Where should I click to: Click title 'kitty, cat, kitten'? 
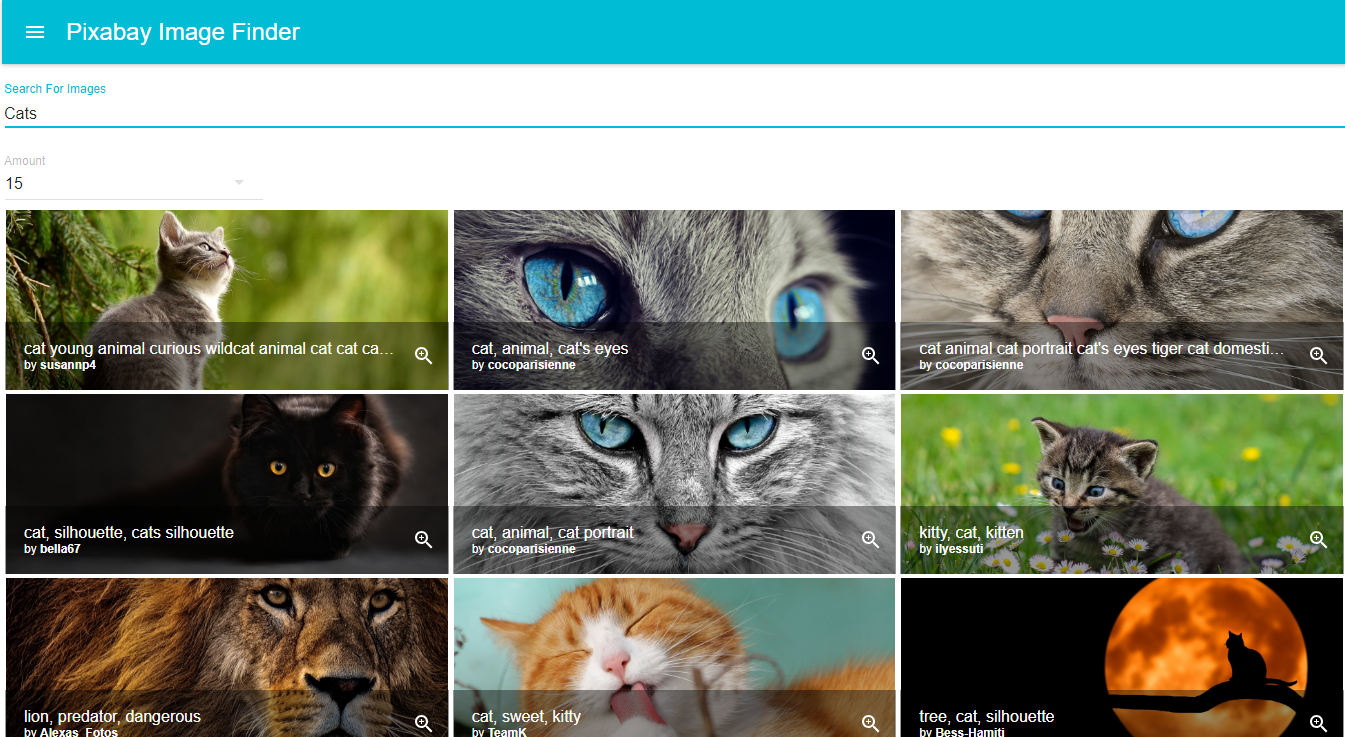coord(971,533)
